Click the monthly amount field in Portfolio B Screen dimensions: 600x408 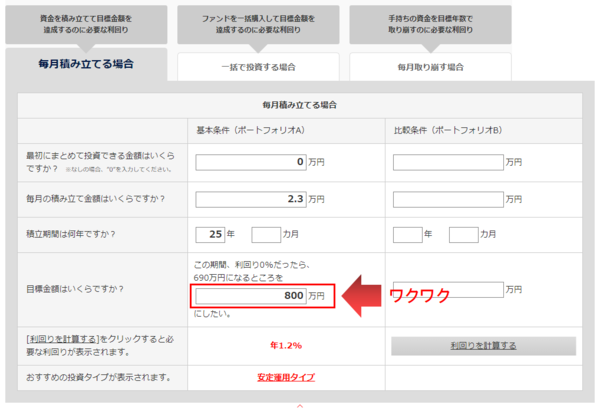(448, 199)
